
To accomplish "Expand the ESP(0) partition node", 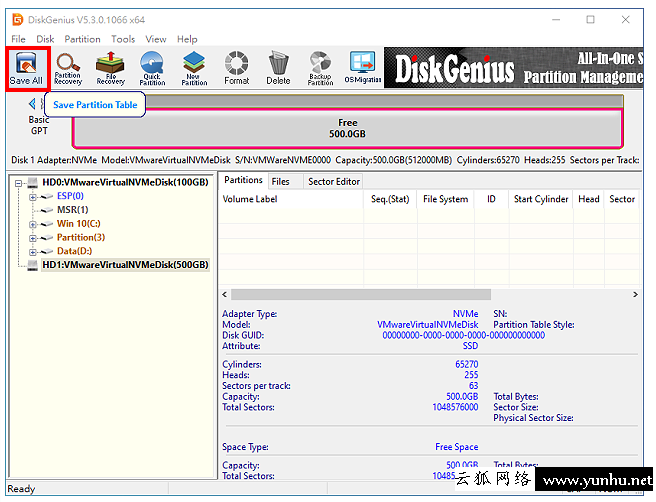I will tap(33, 197).
